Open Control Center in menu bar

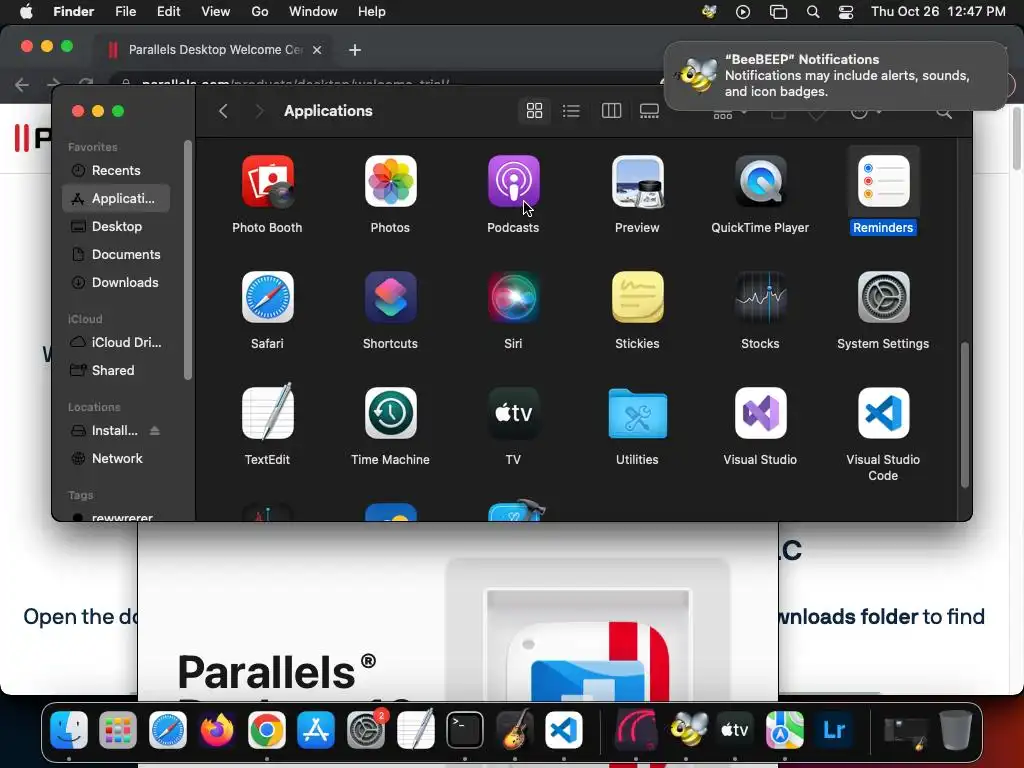[846, 12]
